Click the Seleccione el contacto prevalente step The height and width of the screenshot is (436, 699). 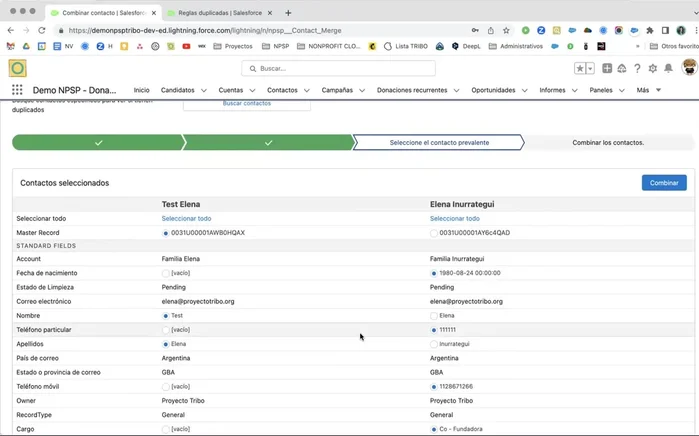coord(439,143)
